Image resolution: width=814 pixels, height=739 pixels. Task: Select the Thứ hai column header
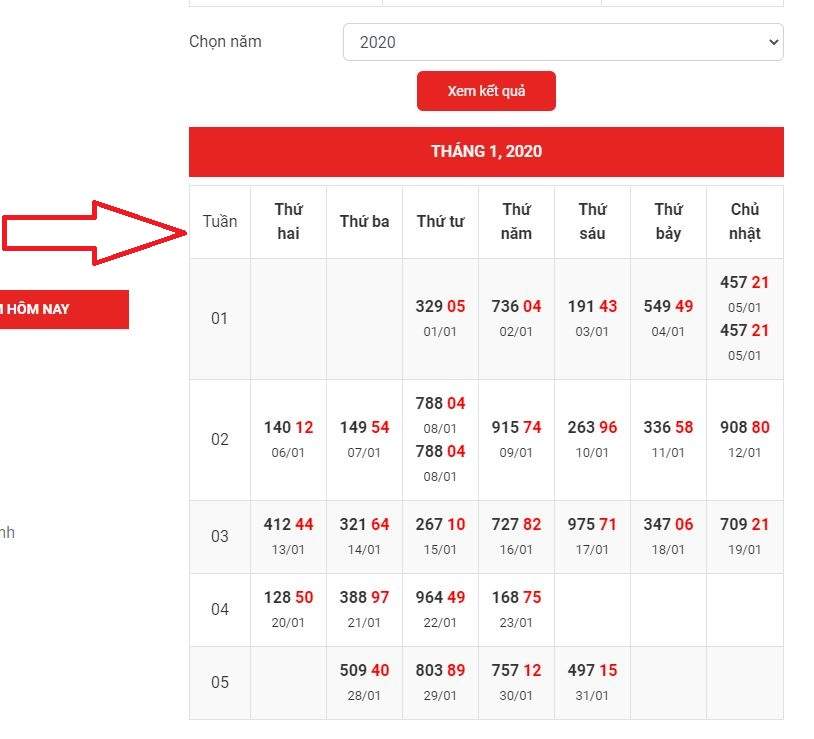(288, 221)
